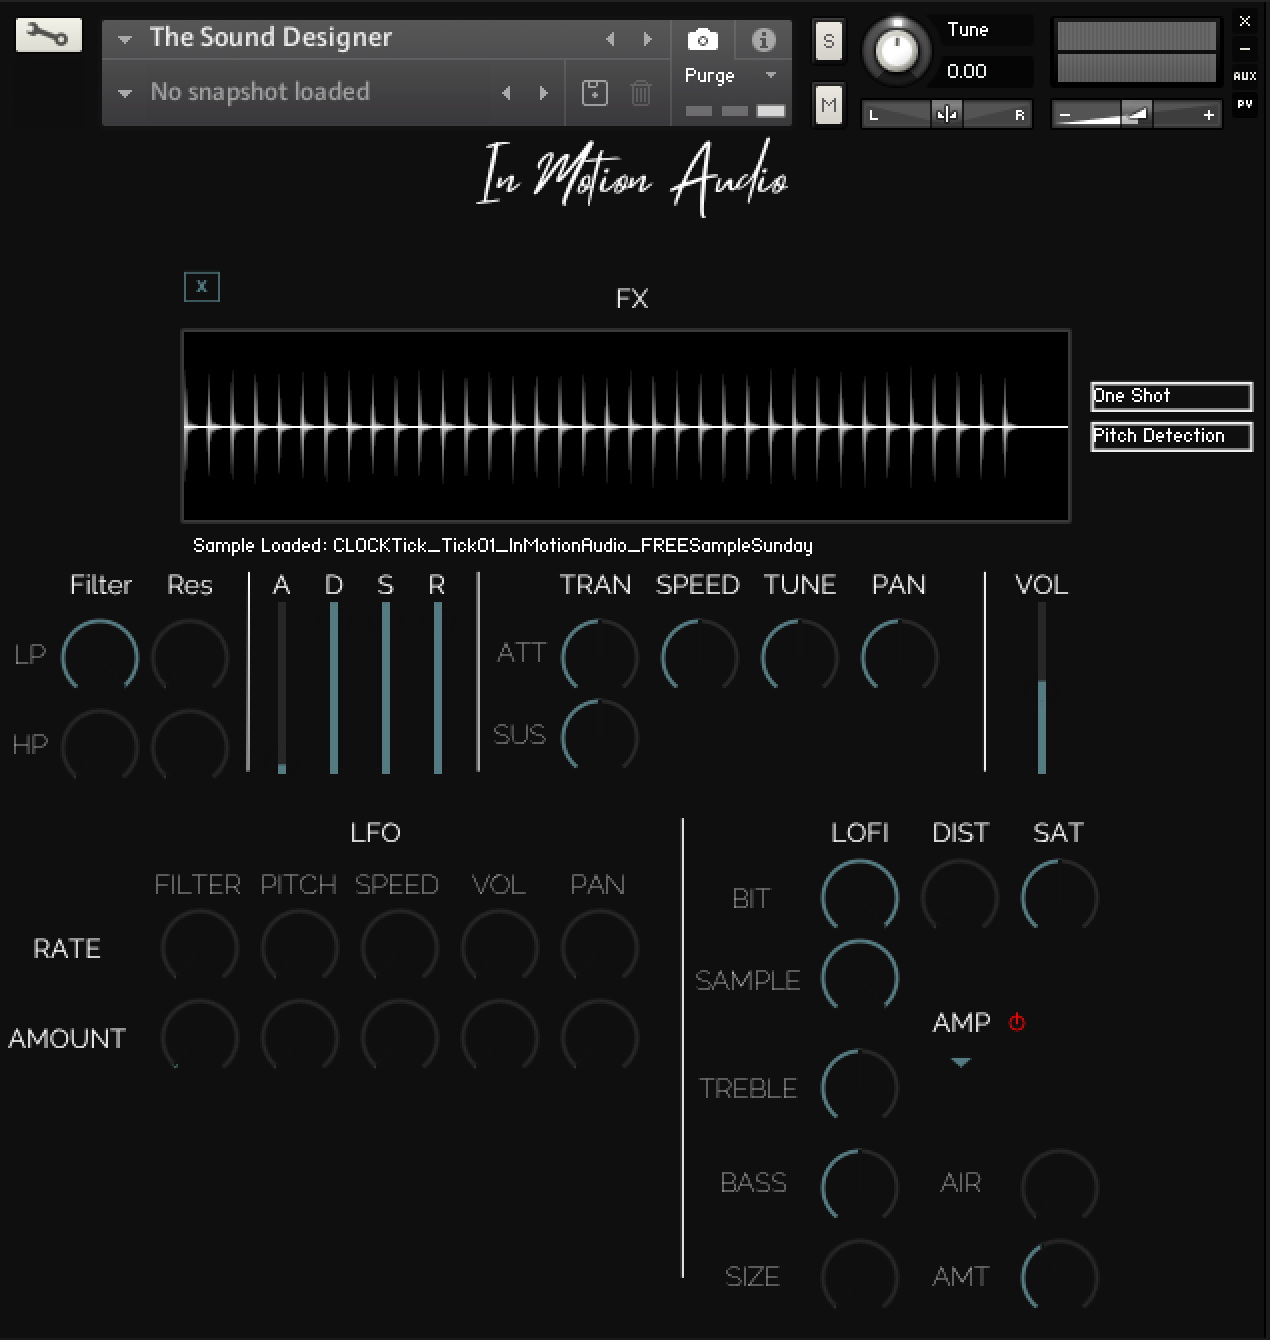Open the wrench instrument edit mode
Screen dimensions: 1270x1340
pyautogui.click(x=48, y=36)
